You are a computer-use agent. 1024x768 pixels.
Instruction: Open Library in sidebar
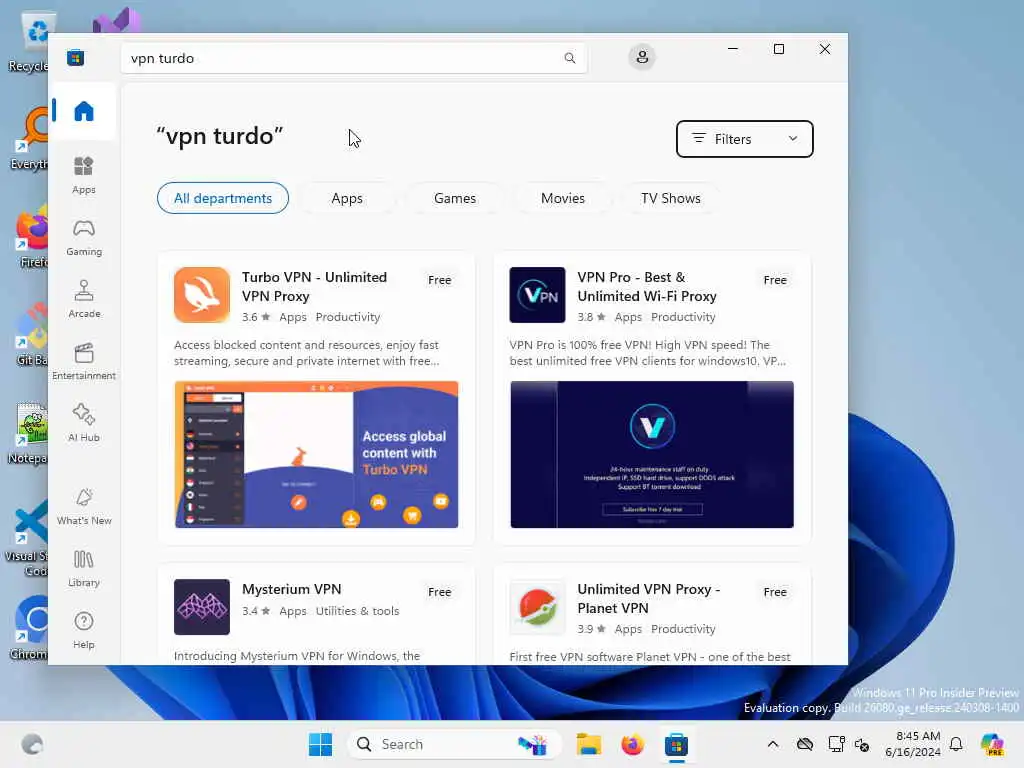click(84, 568)
